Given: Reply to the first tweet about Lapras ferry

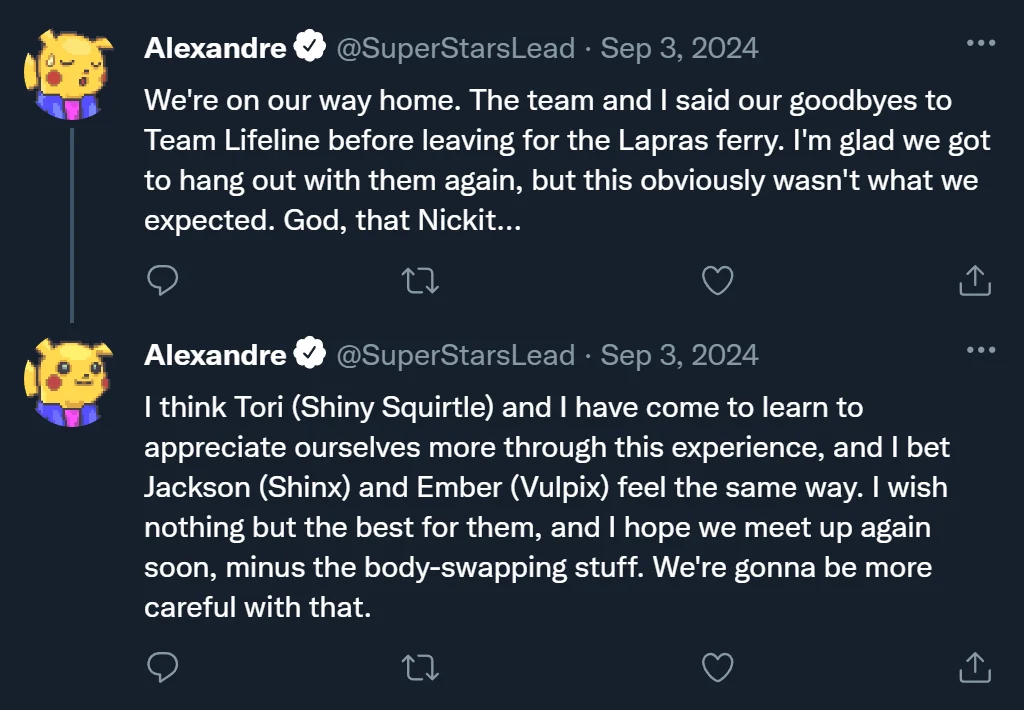Looking at the screenshot, I should click(162, 281).
